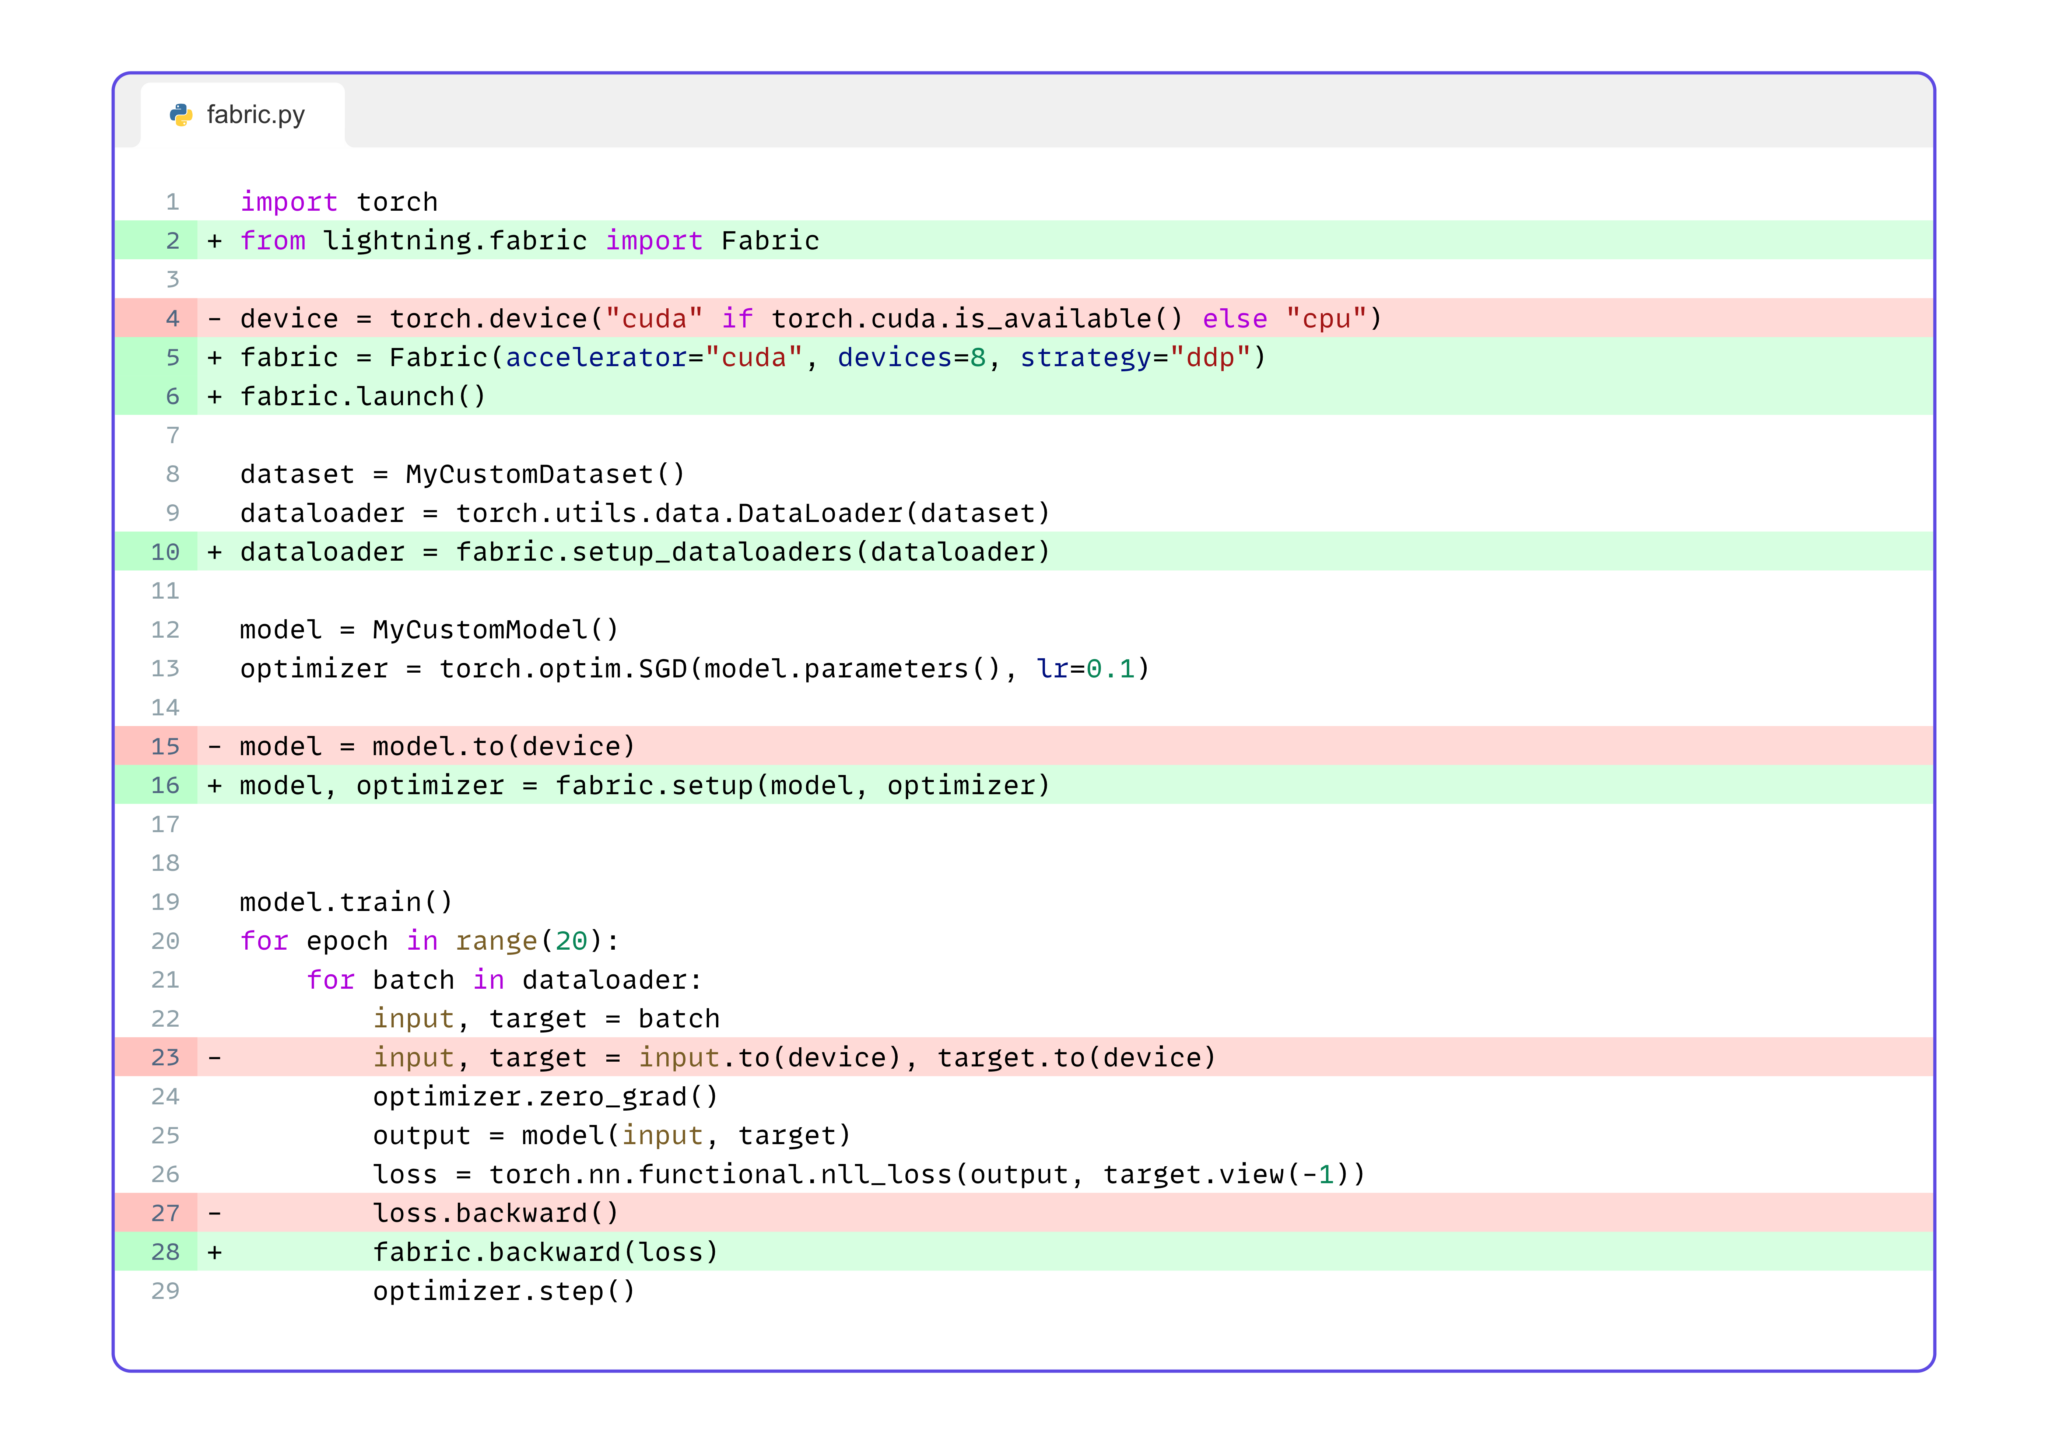Click line number 28 in the gutter

165,1253
